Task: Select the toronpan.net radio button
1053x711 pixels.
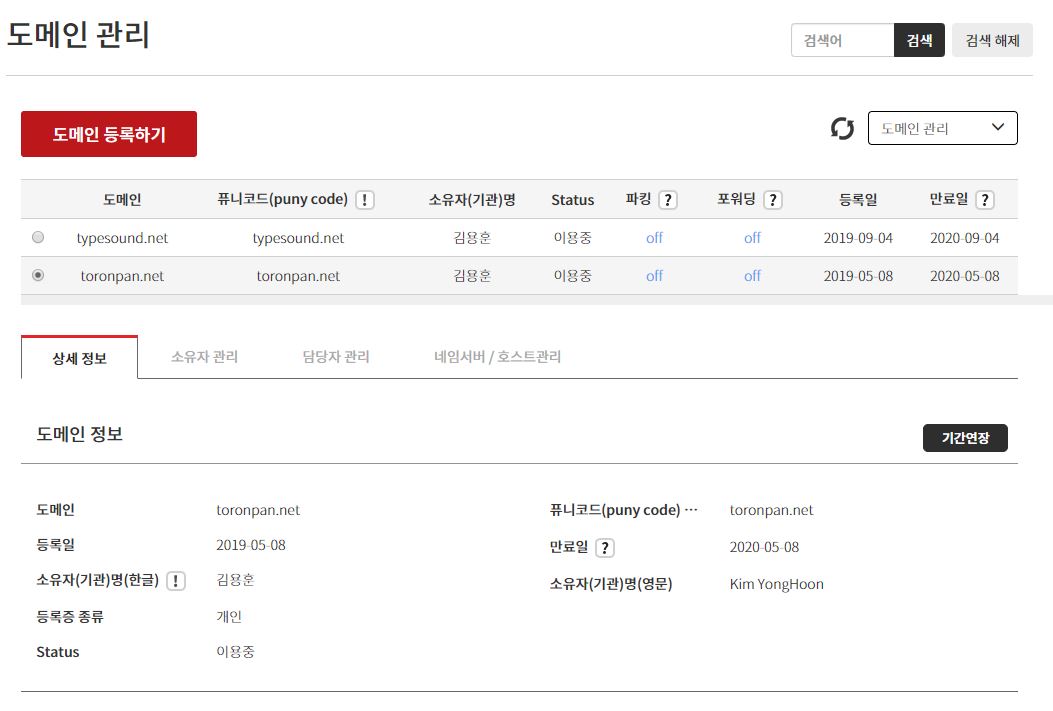Action: pyautogui.click(x=38, y=276)
